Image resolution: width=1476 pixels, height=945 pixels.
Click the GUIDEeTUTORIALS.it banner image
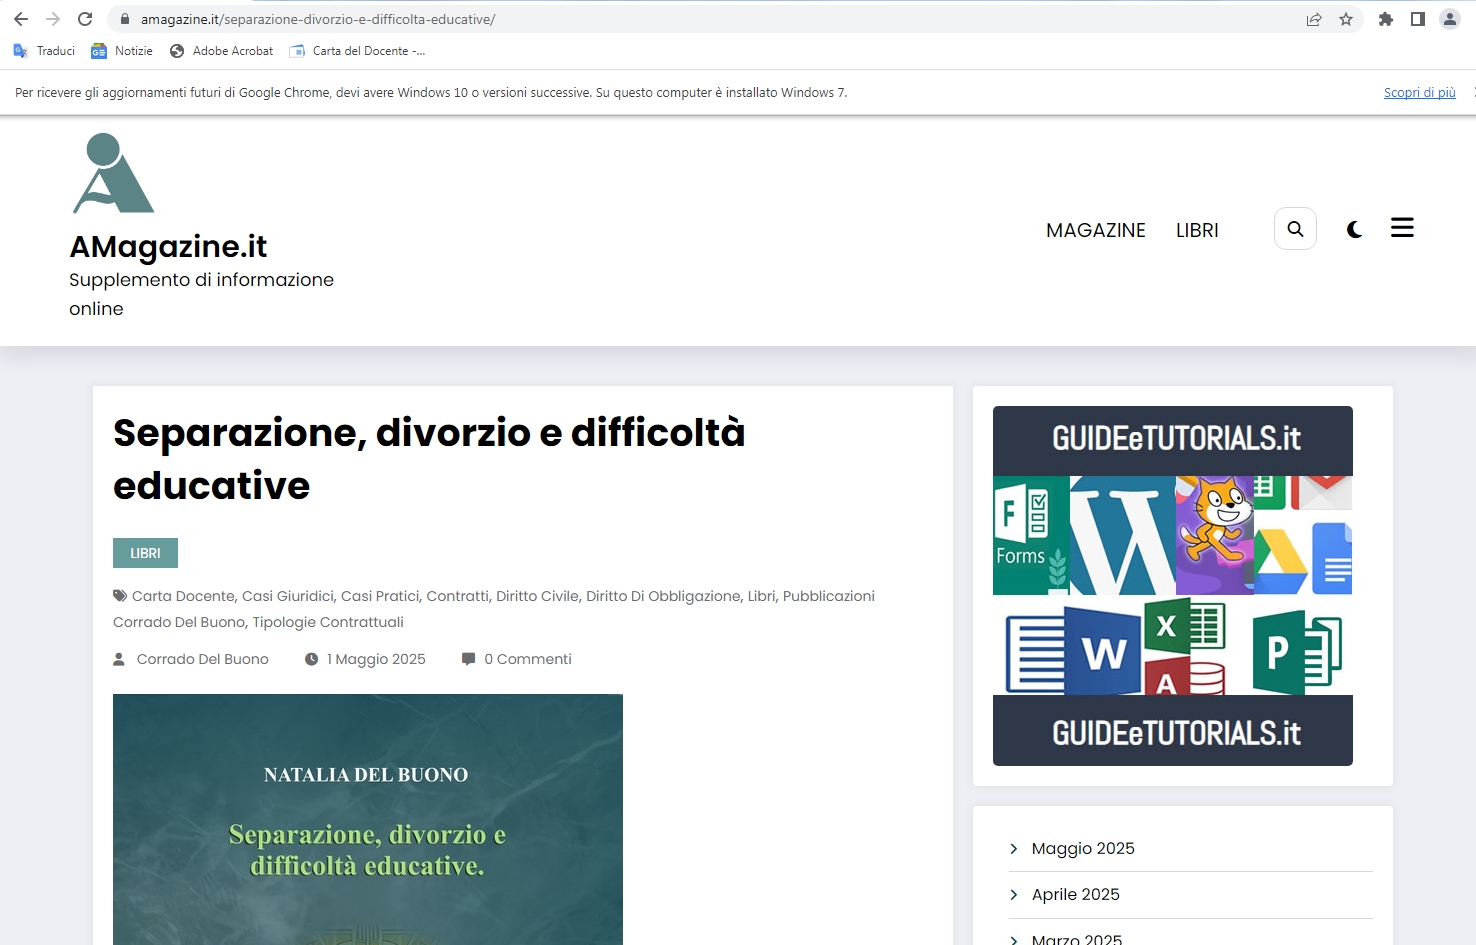click(1172, 585)
